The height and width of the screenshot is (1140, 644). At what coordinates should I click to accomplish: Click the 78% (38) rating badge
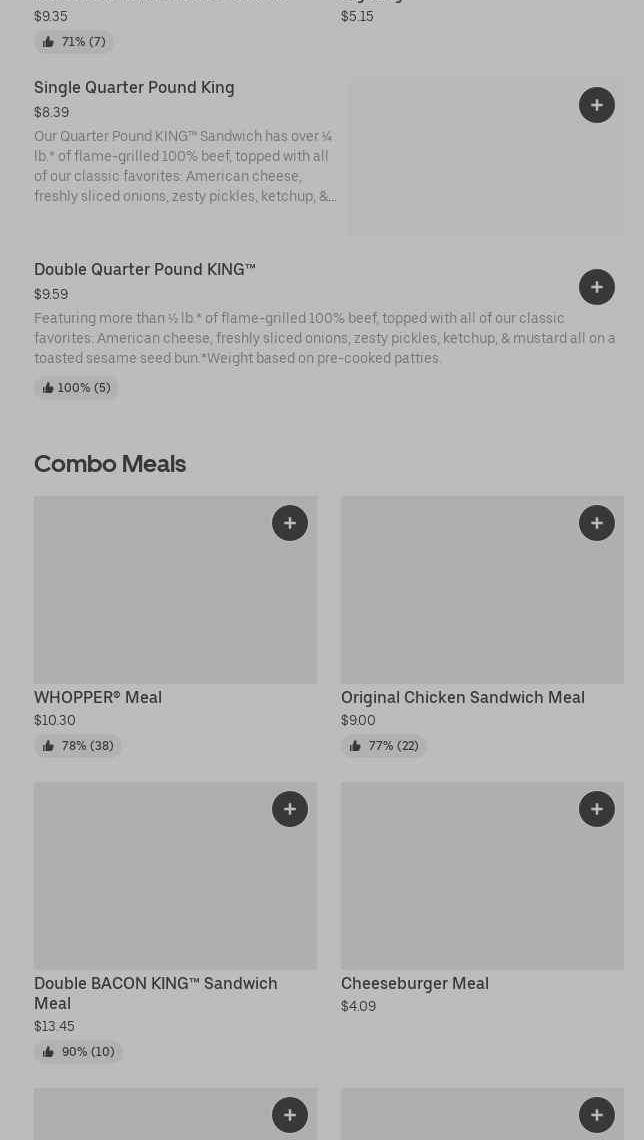78,746
